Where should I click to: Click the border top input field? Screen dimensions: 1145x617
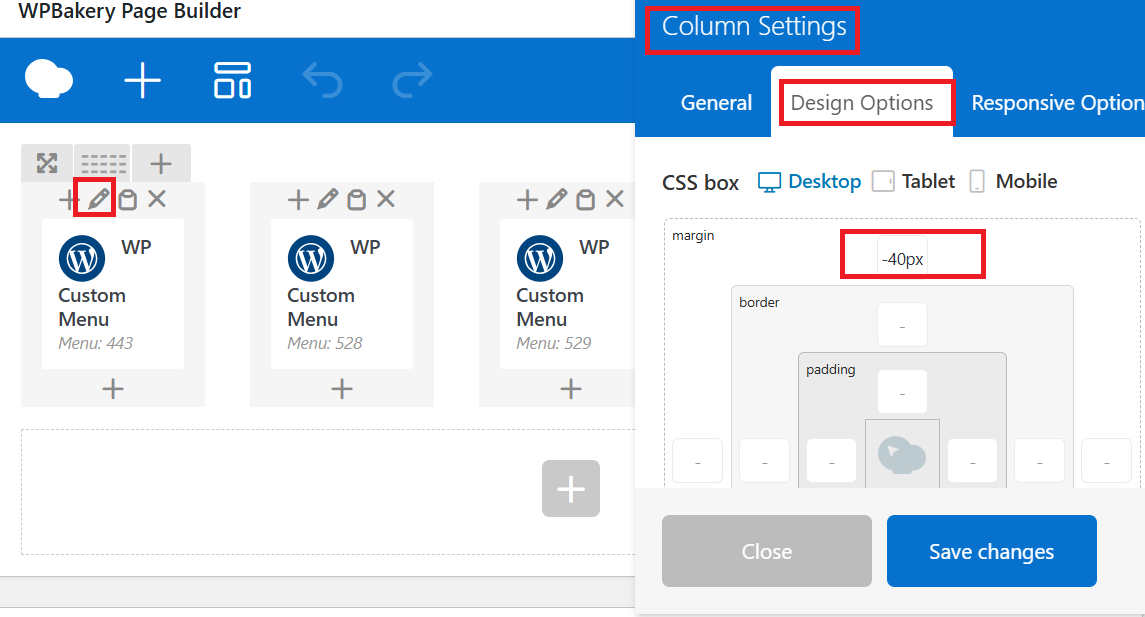coord(903,325)
